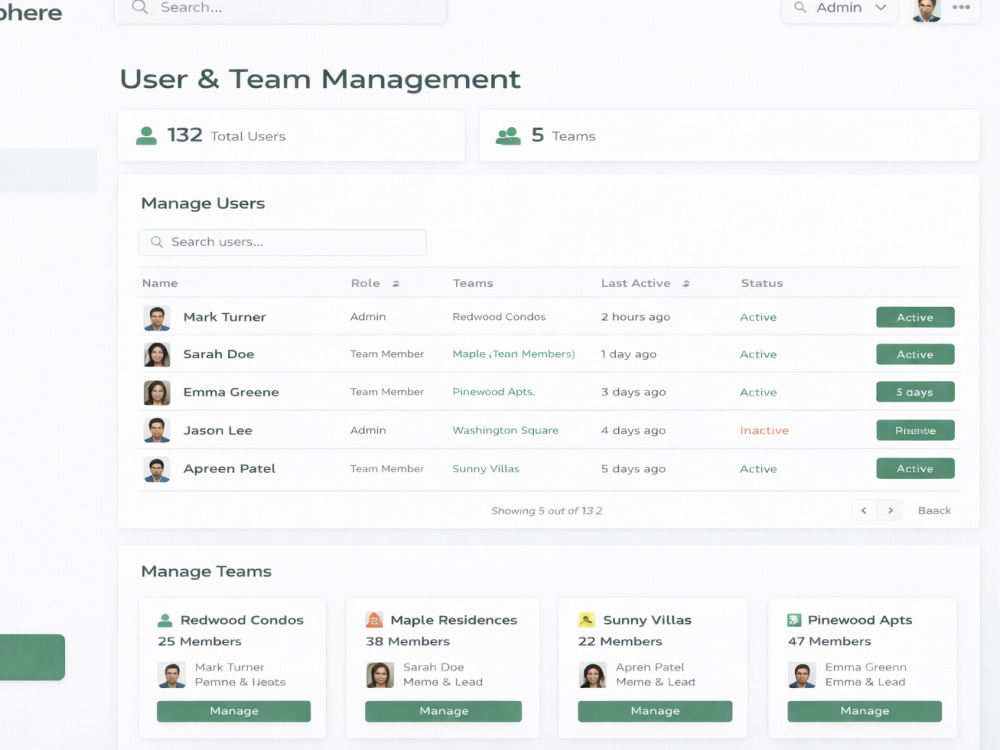Manage the Pinewood Apts team
The height and width of the screenshot is (750, 1000).
coord(865,711)
